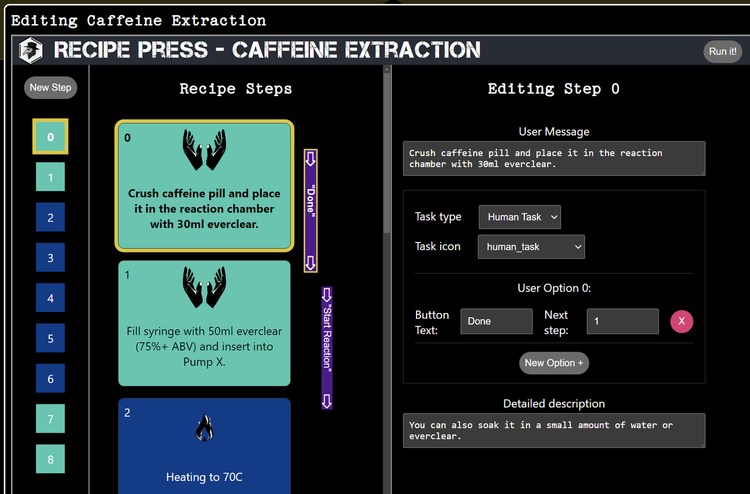
Task: Select step 0 in the sidebar
Action: (50, 137)
